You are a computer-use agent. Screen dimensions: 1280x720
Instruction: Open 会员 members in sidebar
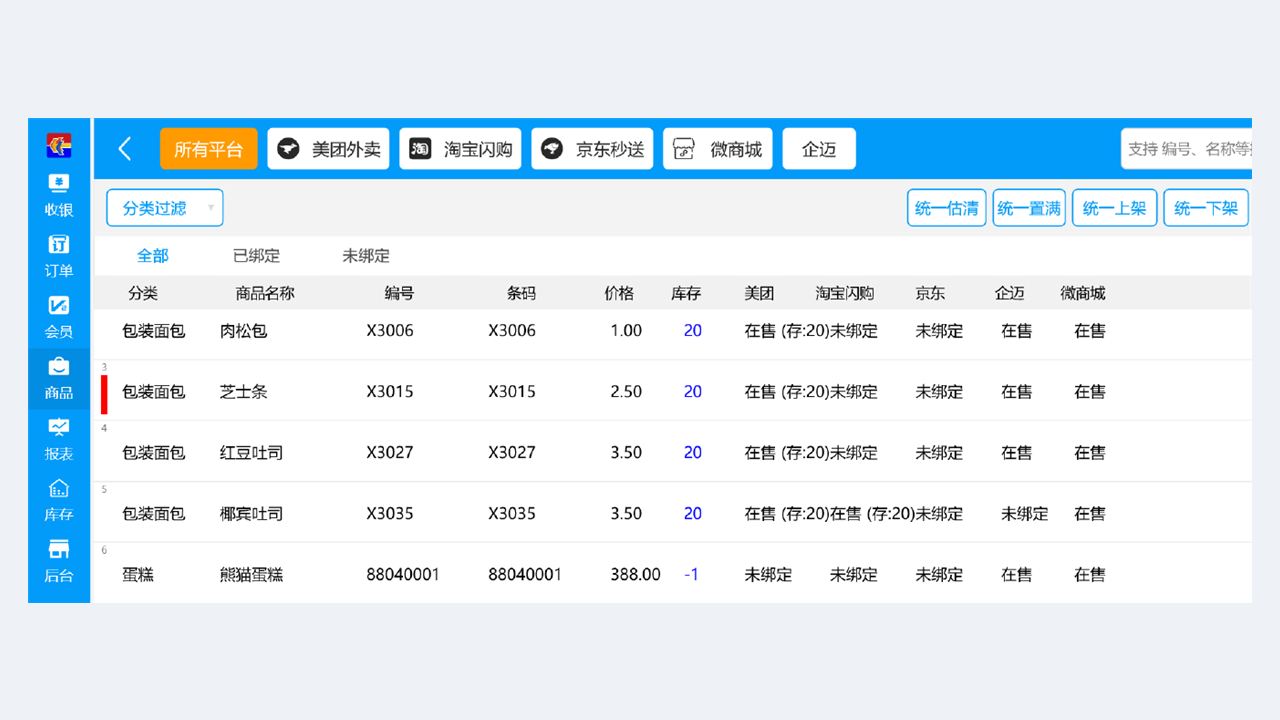tap(59, 318)
